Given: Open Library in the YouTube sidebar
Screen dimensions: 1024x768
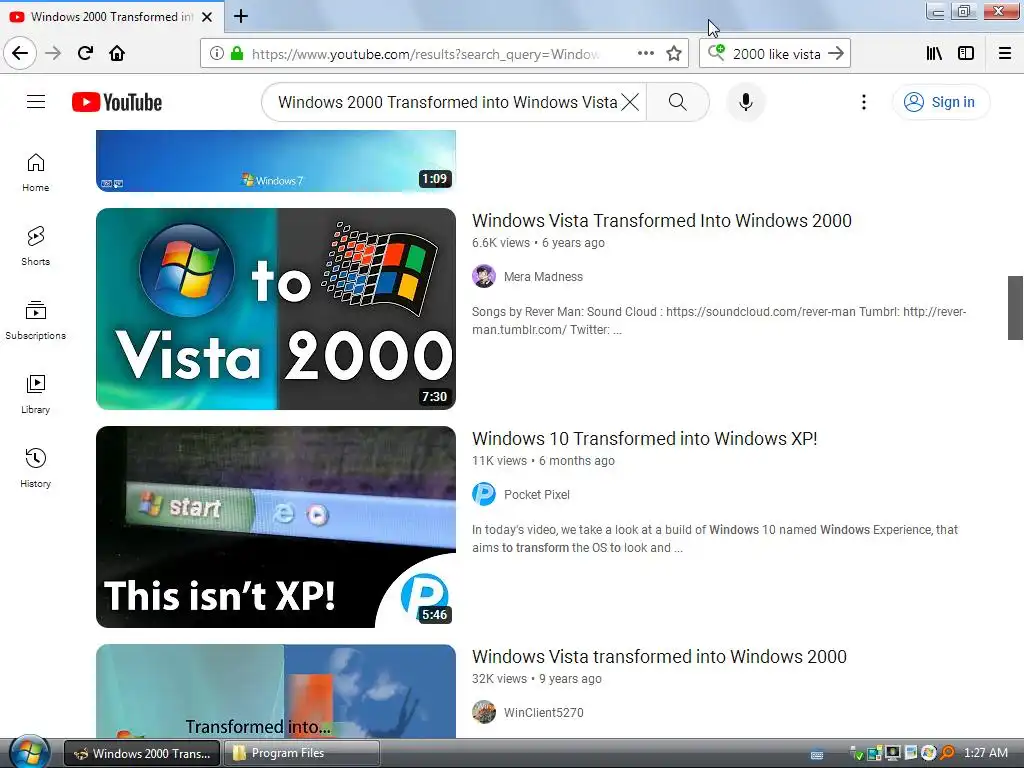Looking at the screenshot, I should coord(36,395).
